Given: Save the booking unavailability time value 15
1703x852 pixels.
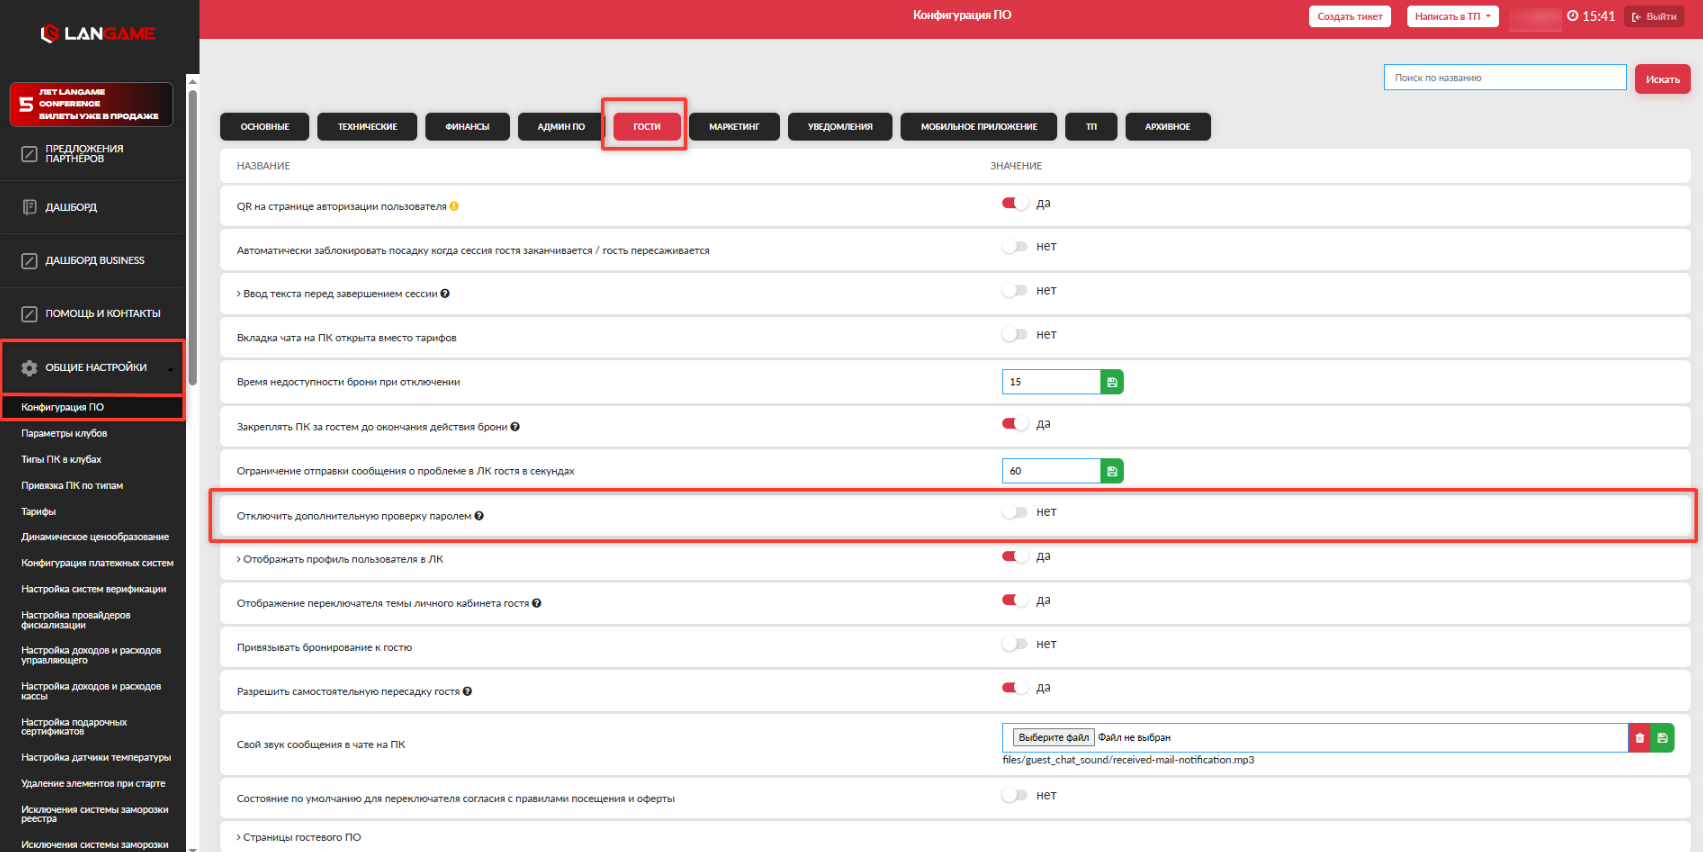Looking at the screenshot, I should (1112, 382).
